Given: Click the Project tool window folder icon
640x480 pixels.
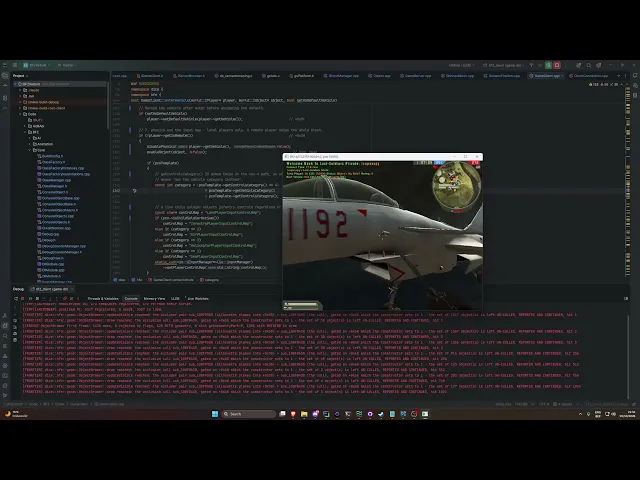Looking at the screenshot, I should coord(5,76).
